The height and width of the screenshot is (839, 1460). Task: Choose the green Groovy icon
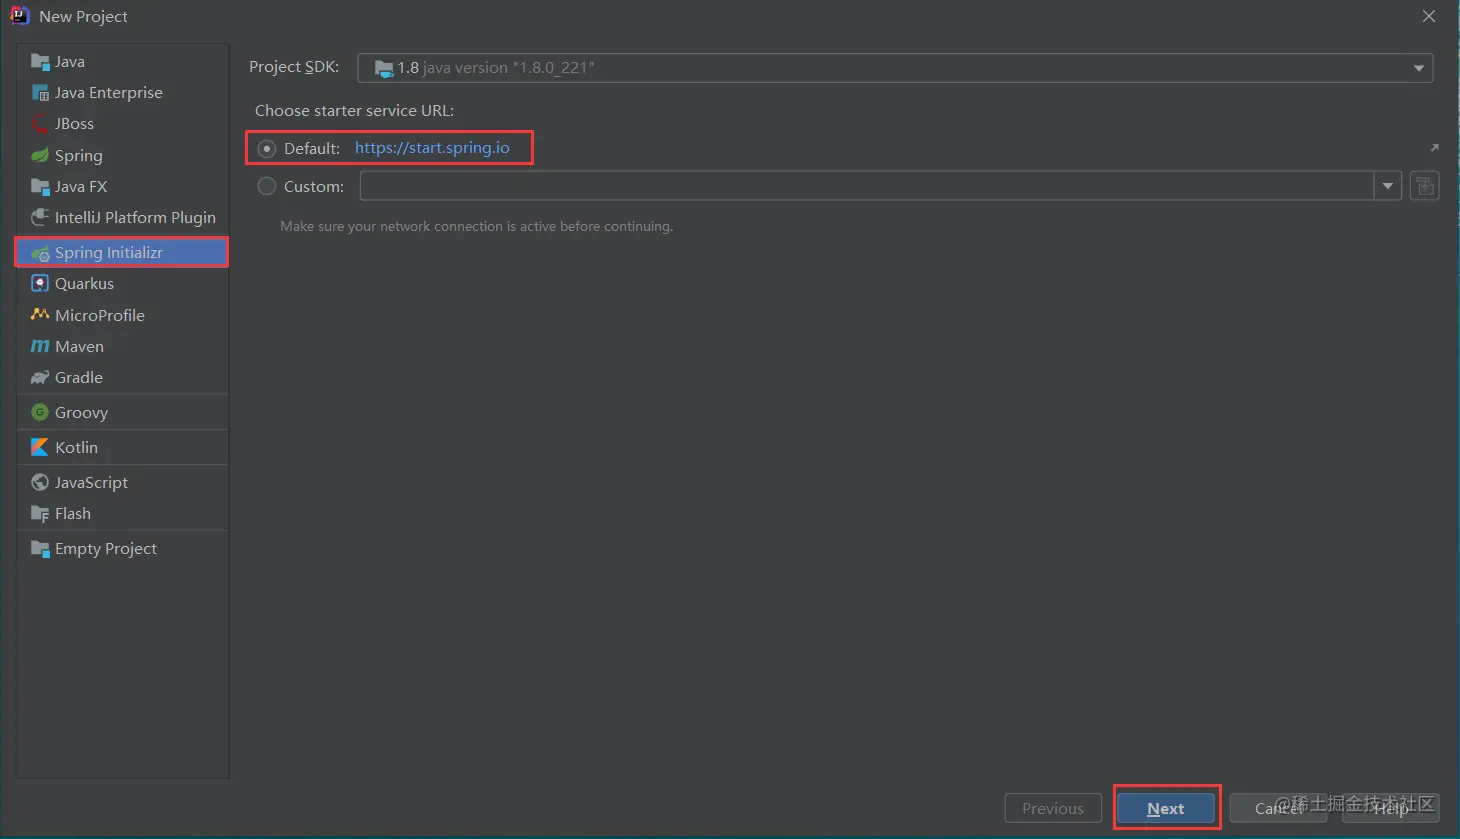[40, 412]
